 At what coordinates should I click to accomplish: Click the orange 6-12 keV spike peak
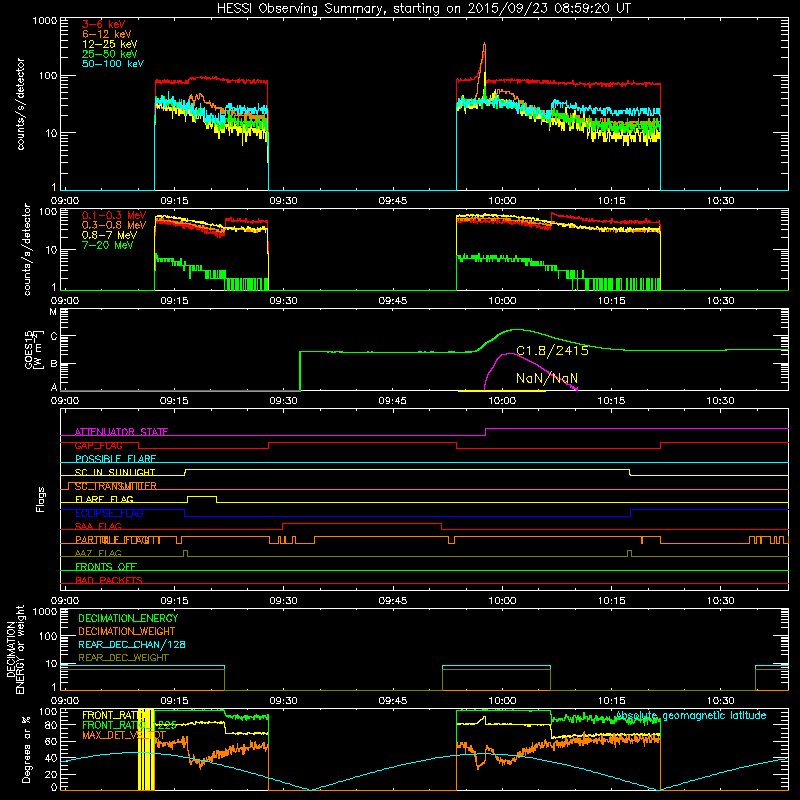tap(484, 44)
